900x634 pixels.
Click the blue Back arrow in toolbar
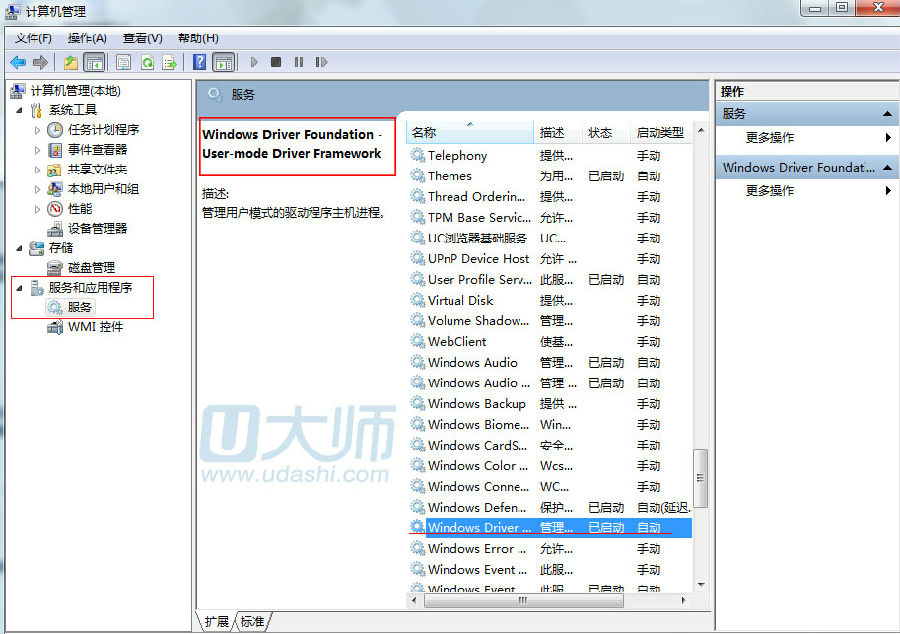pos(18,62)
